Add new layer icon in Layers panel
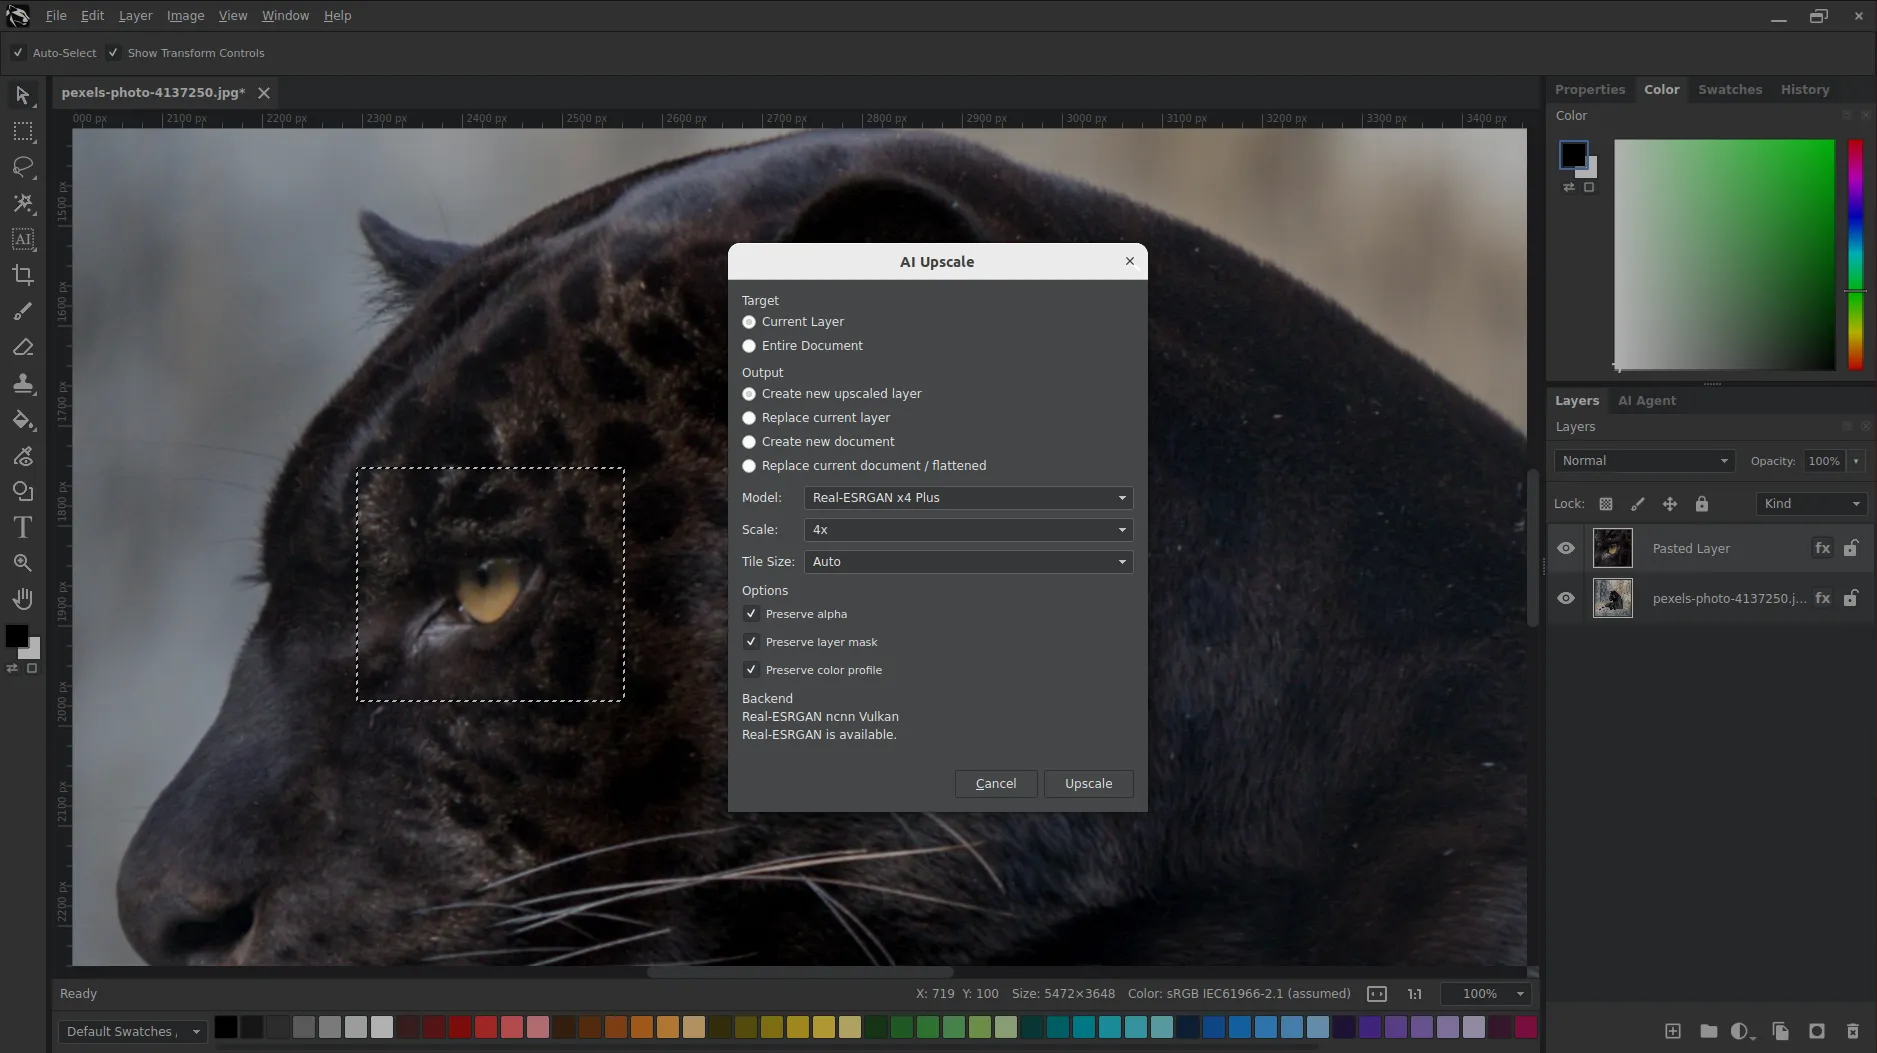This screenshot has height=1053, width=1877. 1673,1031
